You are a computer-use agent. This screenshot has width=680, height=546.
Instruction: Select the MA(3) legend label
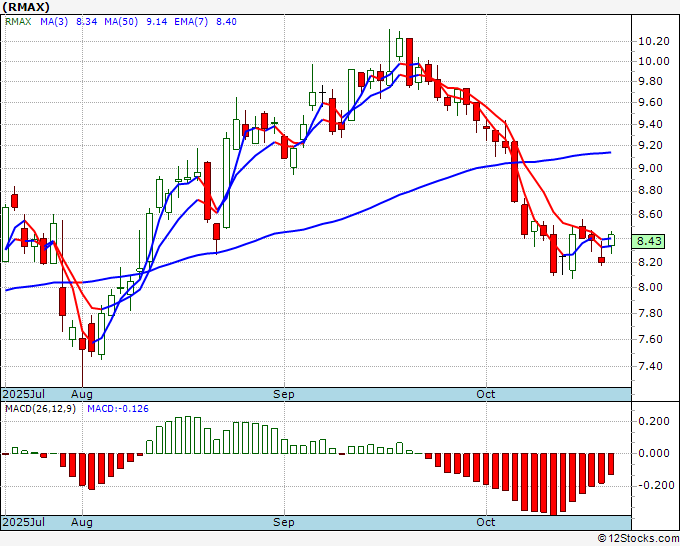pyautogui.click(x=54, y=21)
